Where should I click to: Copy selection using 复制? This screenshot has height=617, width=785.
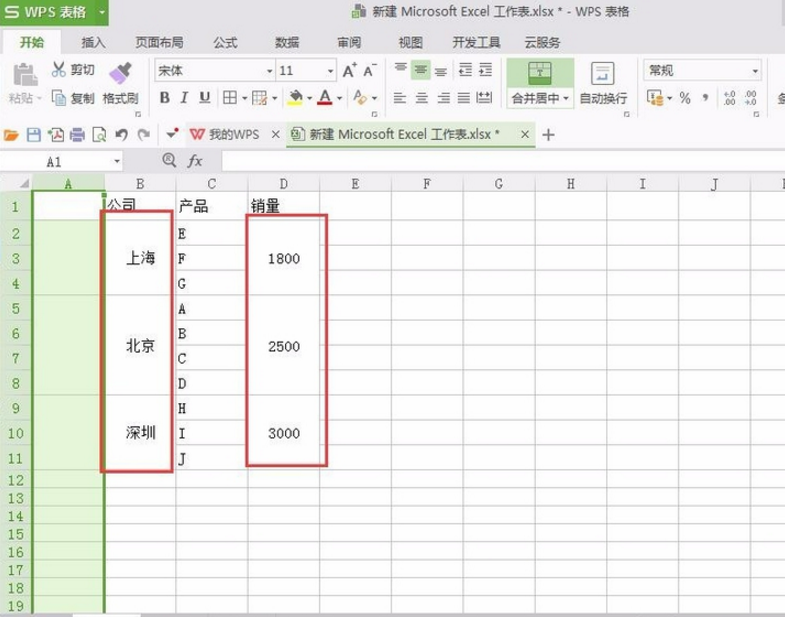click(x=73, y=98)
